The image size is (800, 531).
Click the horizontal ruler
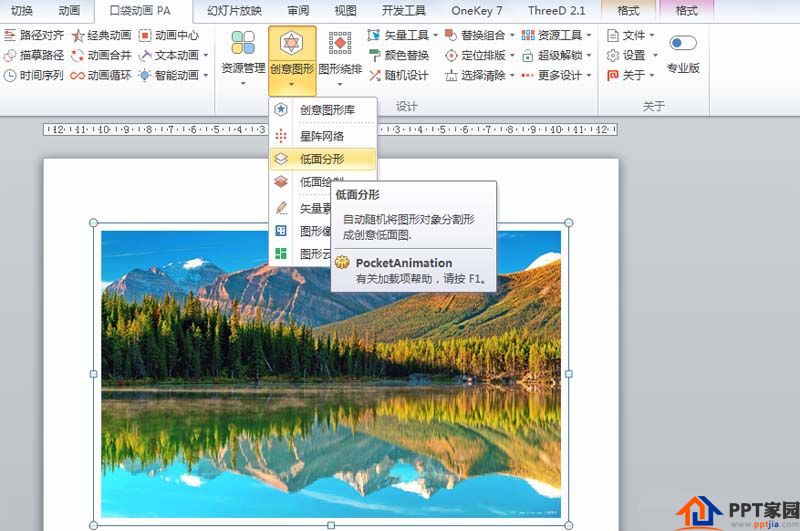tap(330, 130)
